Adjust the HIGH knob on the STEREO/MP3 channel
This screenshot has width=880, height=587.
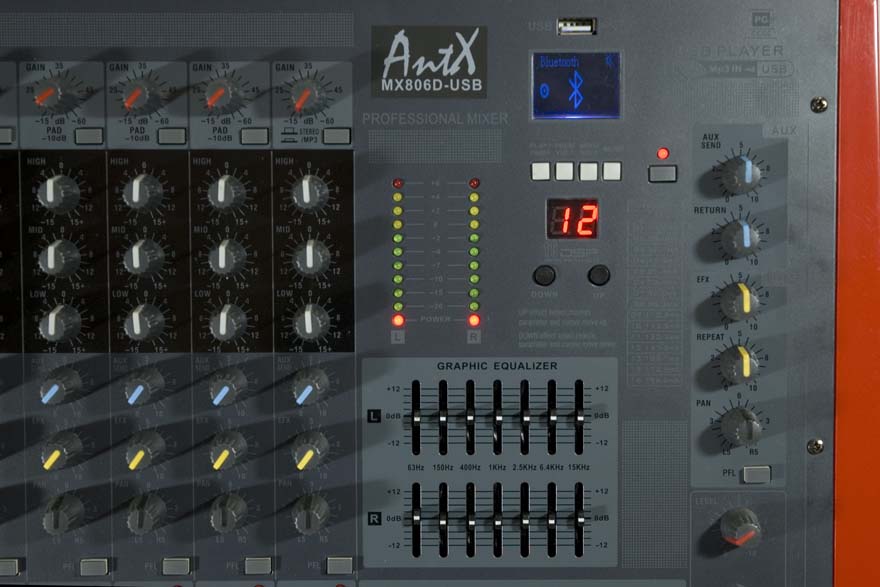308,192
